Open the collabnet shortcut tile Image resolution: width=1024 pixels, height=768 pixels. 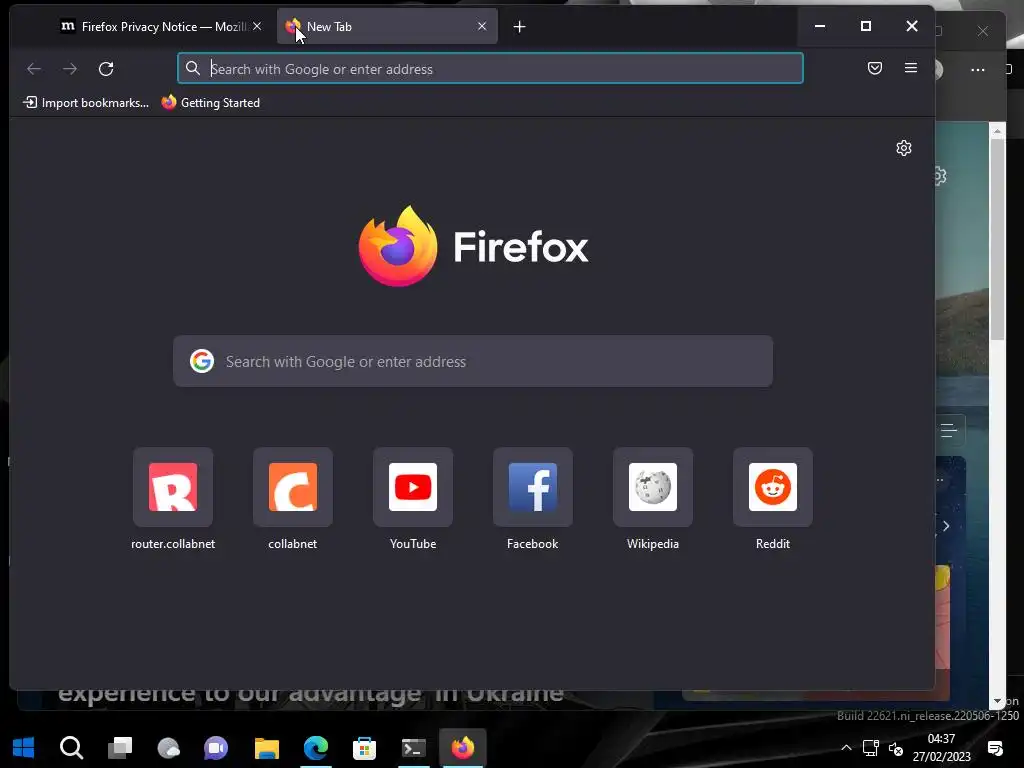coord(293,499)
